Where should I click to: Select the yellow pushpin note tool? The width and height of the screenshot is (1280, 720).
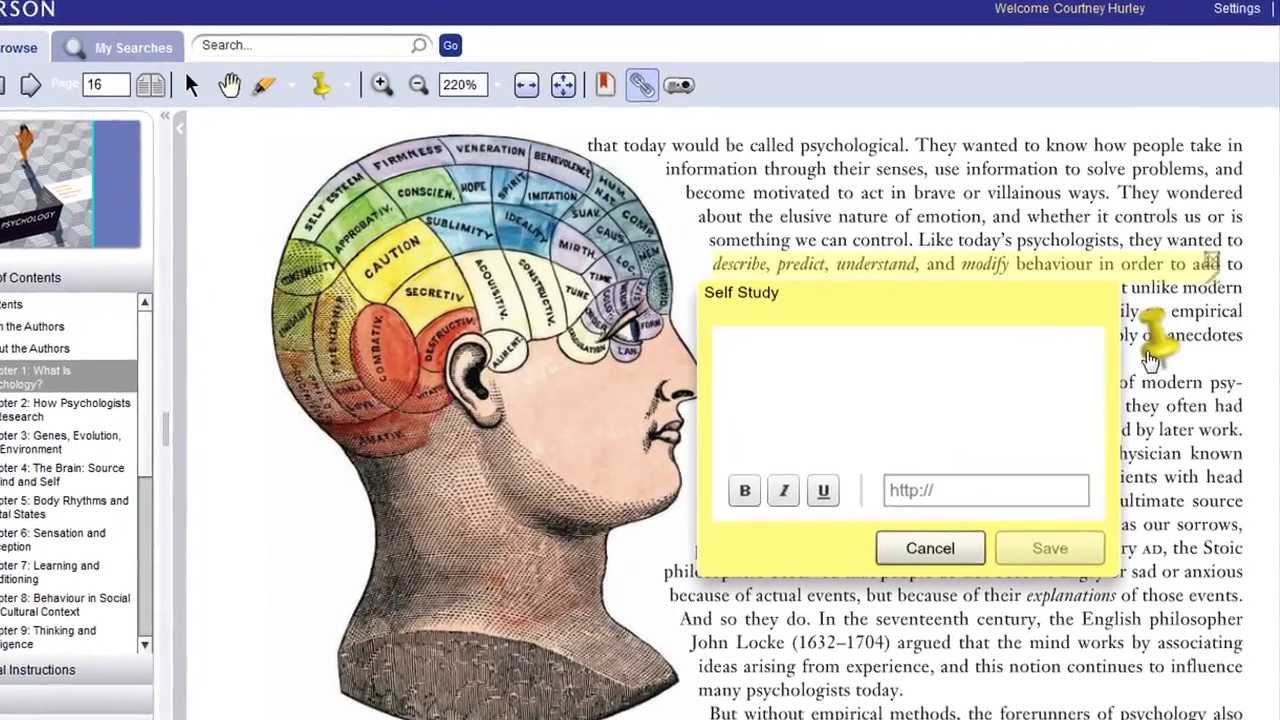(321, 85)
